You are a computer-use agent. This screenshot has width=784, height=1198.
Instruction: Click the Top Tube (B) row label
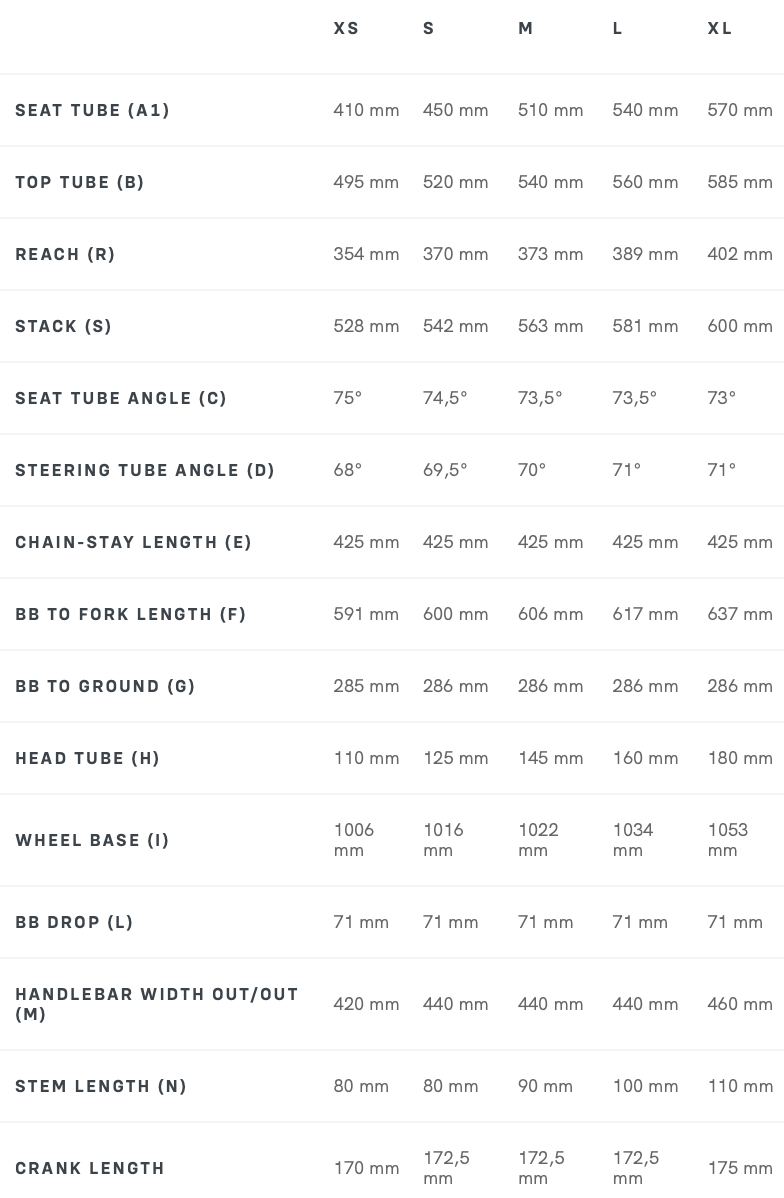(x=79, y=182)
